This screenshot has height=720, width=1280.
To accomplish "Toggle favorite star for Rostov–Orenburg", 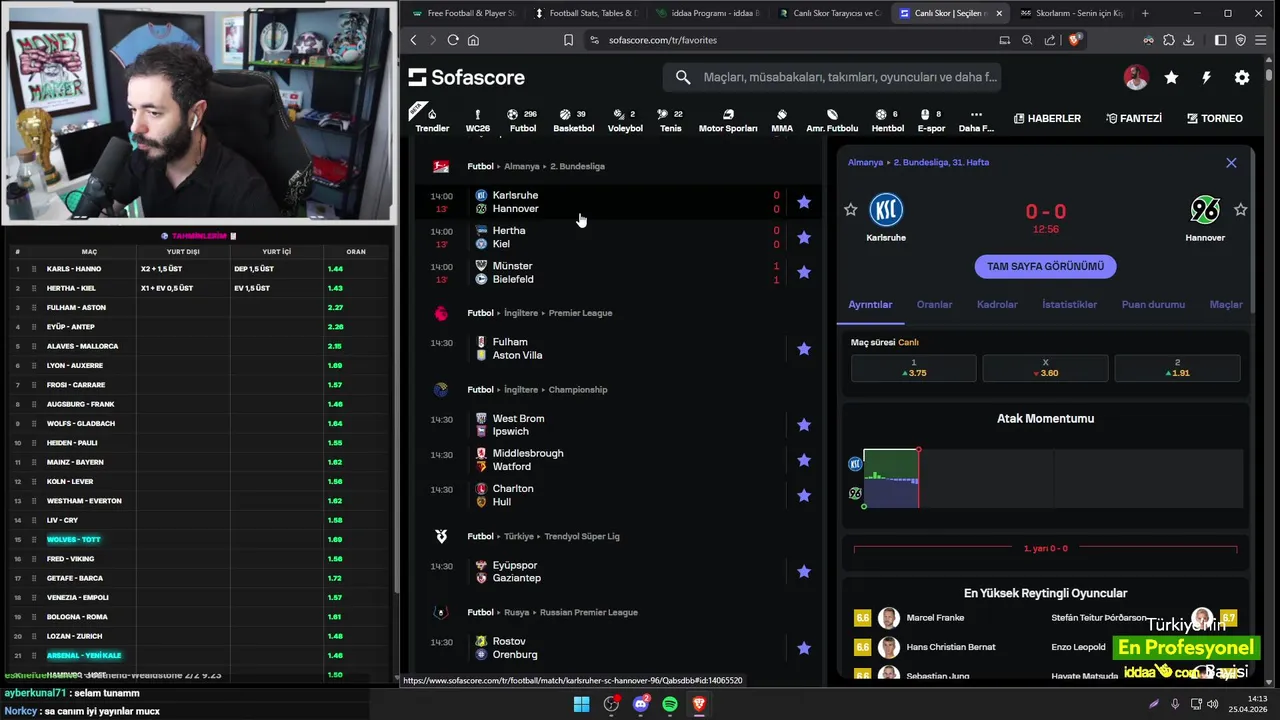I will coord(804,648).
